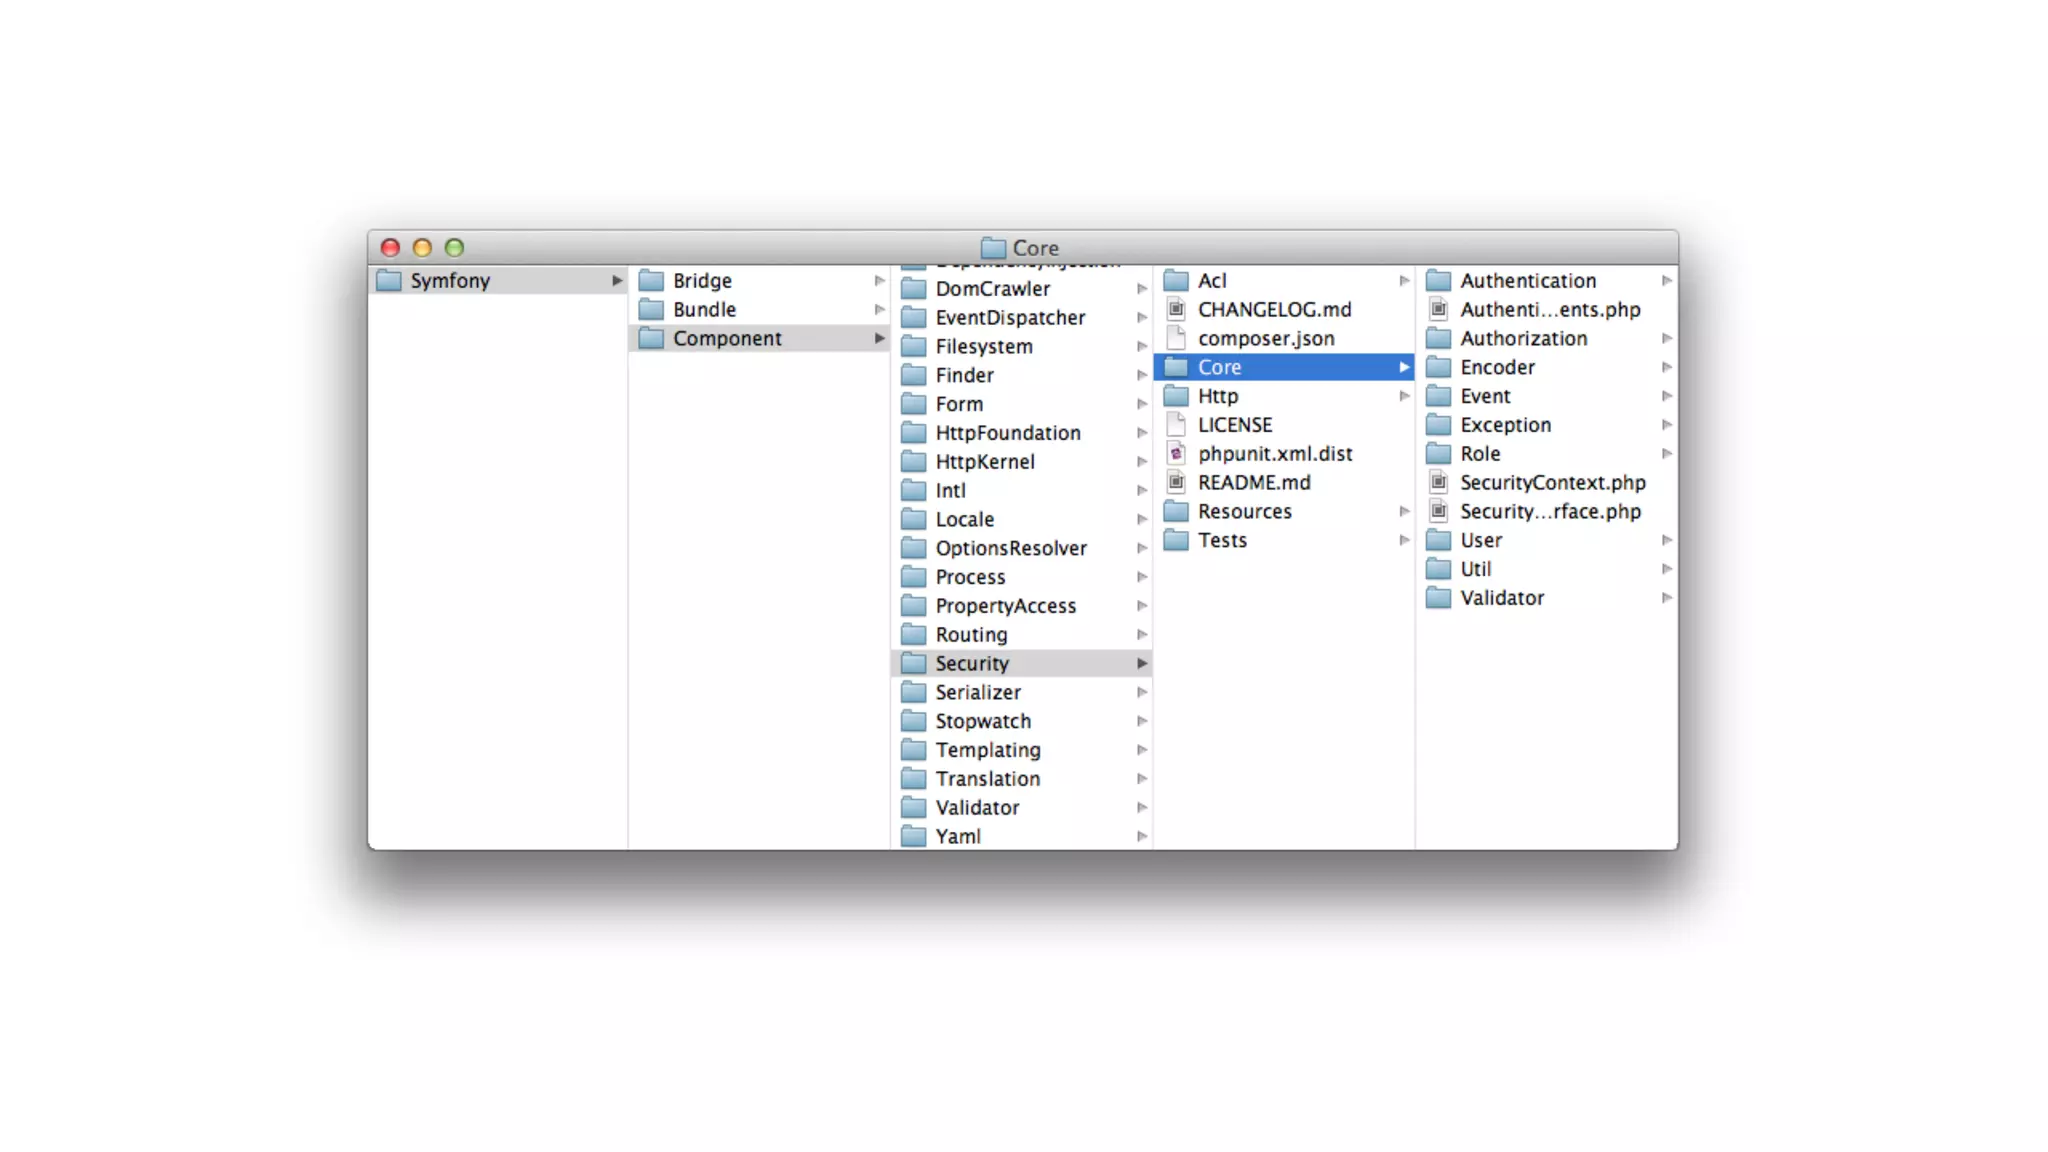The image size is (2048, 1152).
Task: Click the green zoom window button
Action: tap(454, 247)
